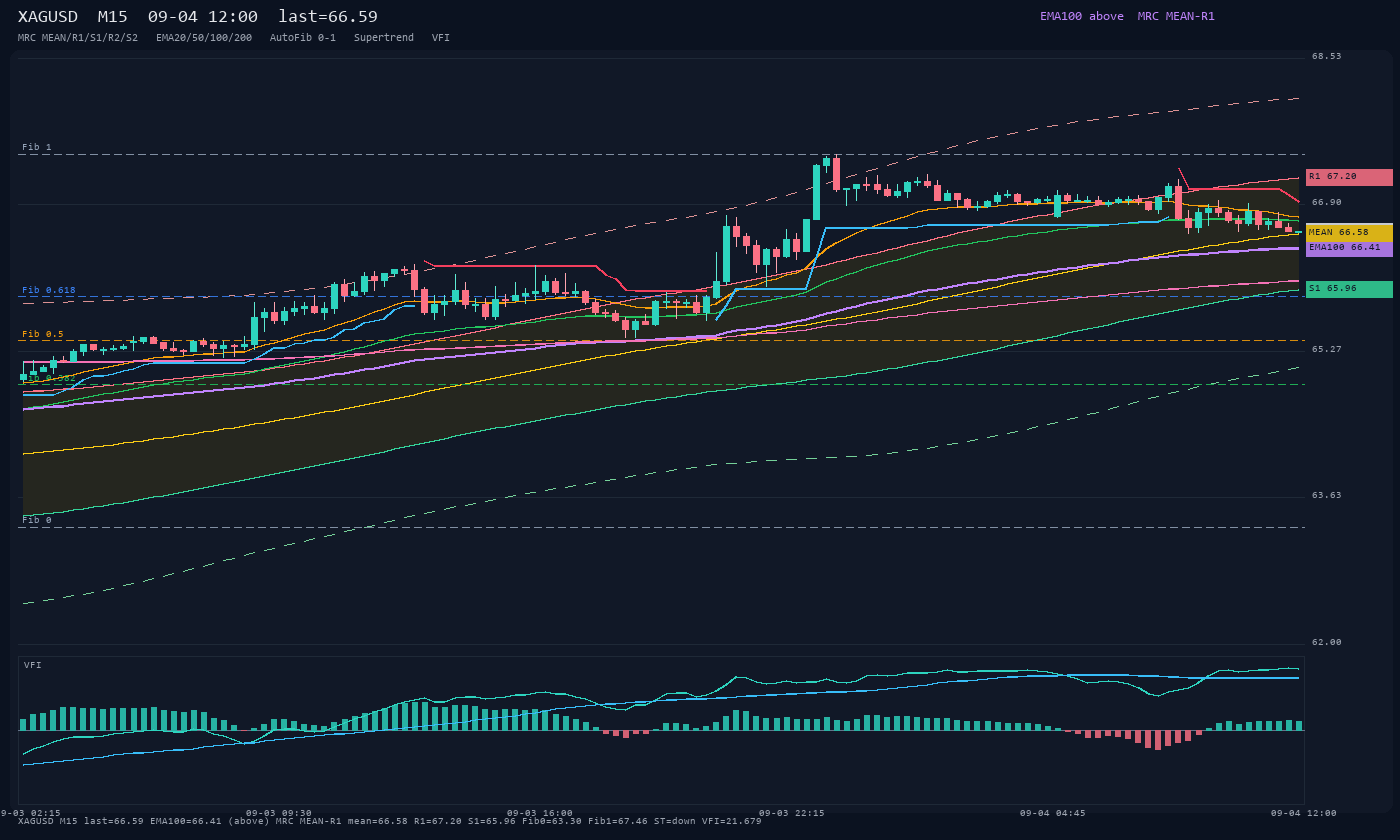1400x840 pixels.
Task: Click the EMA100 above status text
Action: pos(1082,16)
